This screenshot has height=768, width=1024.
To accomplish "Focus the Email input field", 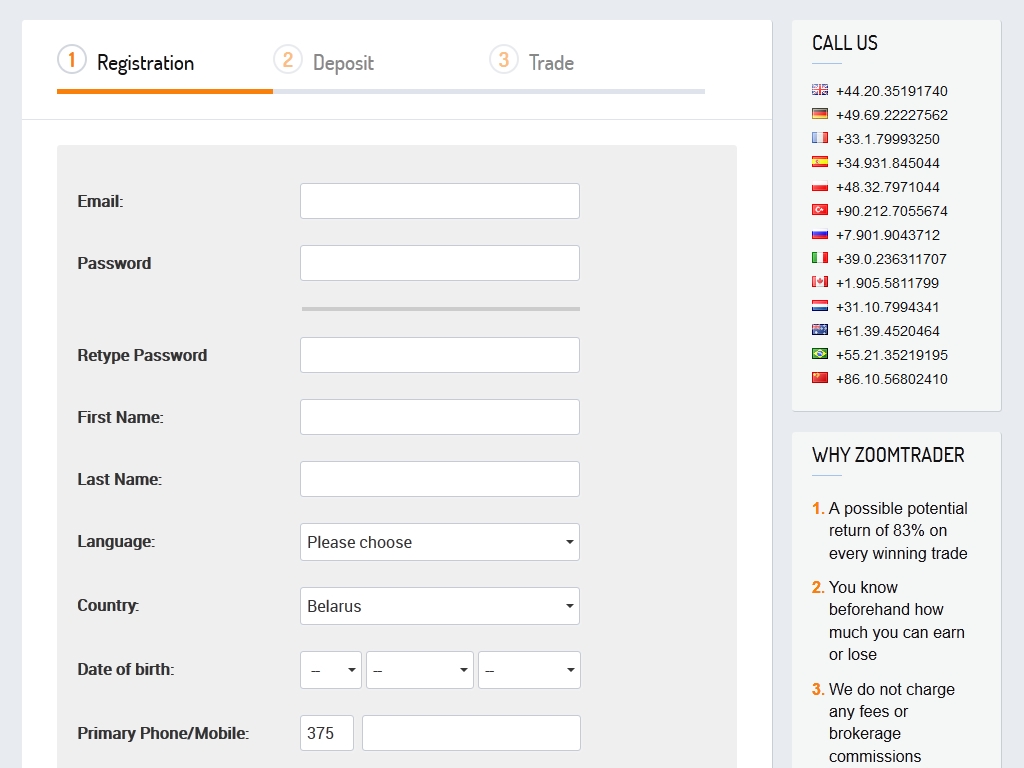I will click(440, 201).
